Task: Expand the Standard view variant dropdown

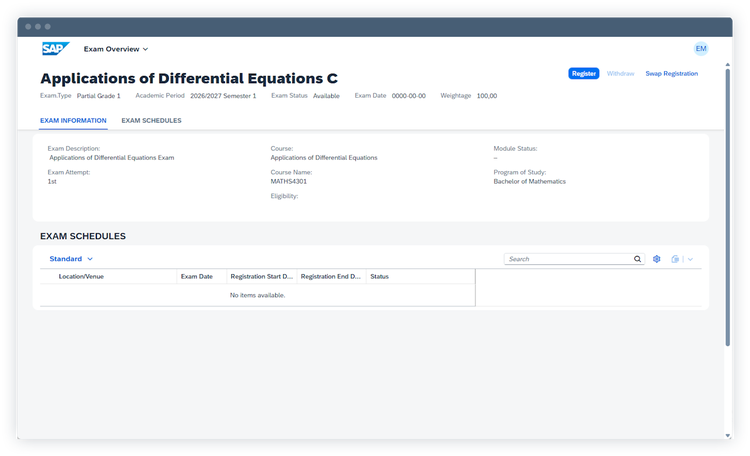Action: 71,259
